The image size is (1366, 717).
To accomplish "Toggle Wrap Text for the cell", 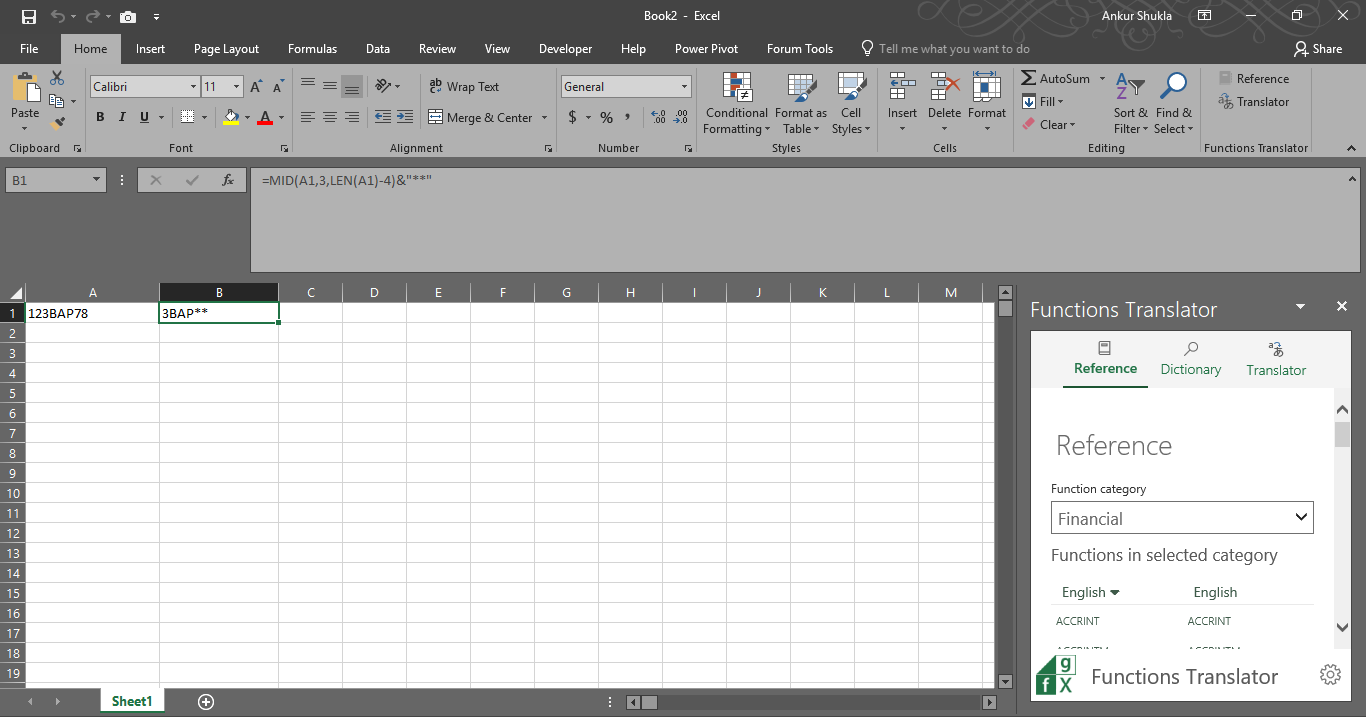I will [x=463, y=87].
